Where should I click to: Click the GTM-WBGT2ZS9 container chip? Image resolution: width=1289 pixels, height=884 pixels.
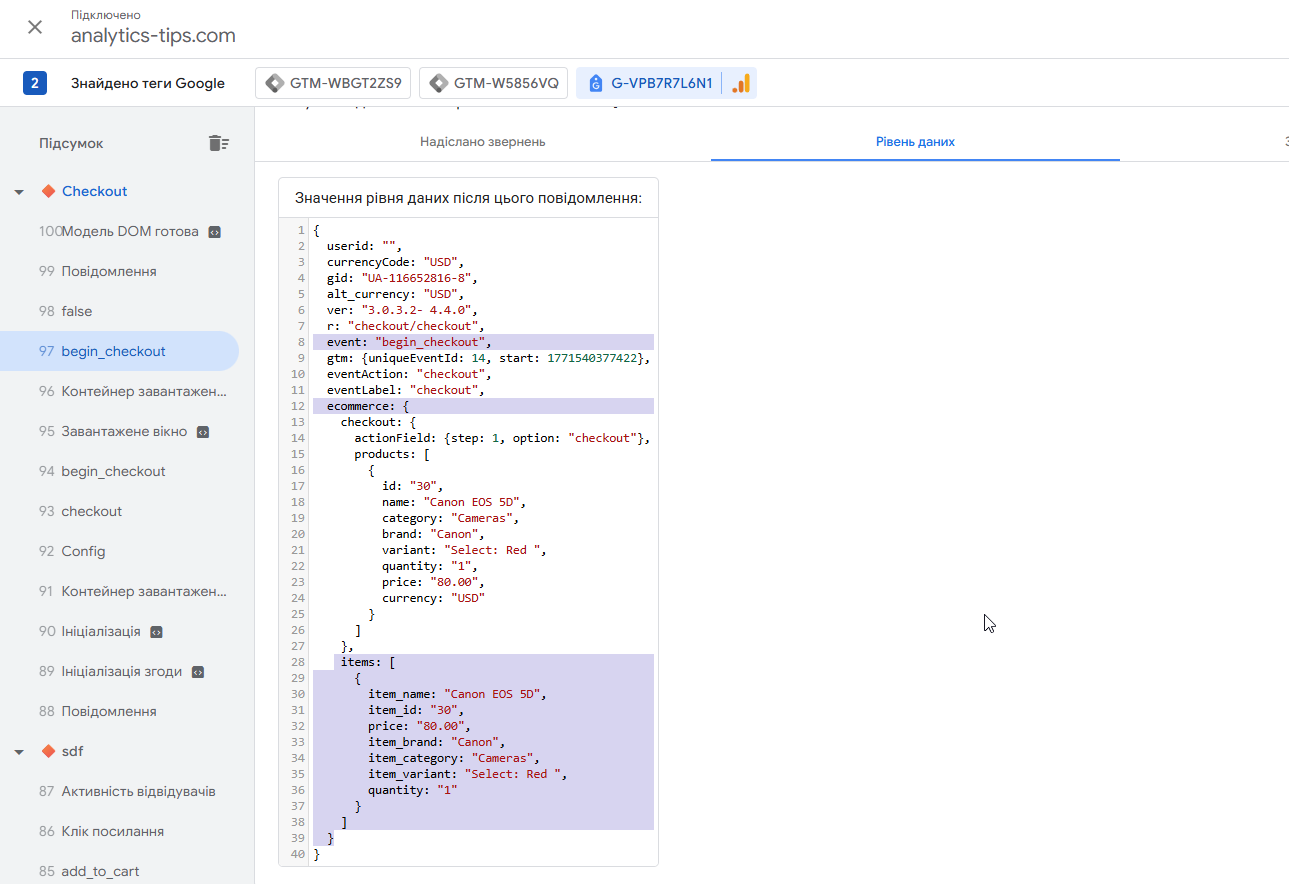click(x=333, y=83)
